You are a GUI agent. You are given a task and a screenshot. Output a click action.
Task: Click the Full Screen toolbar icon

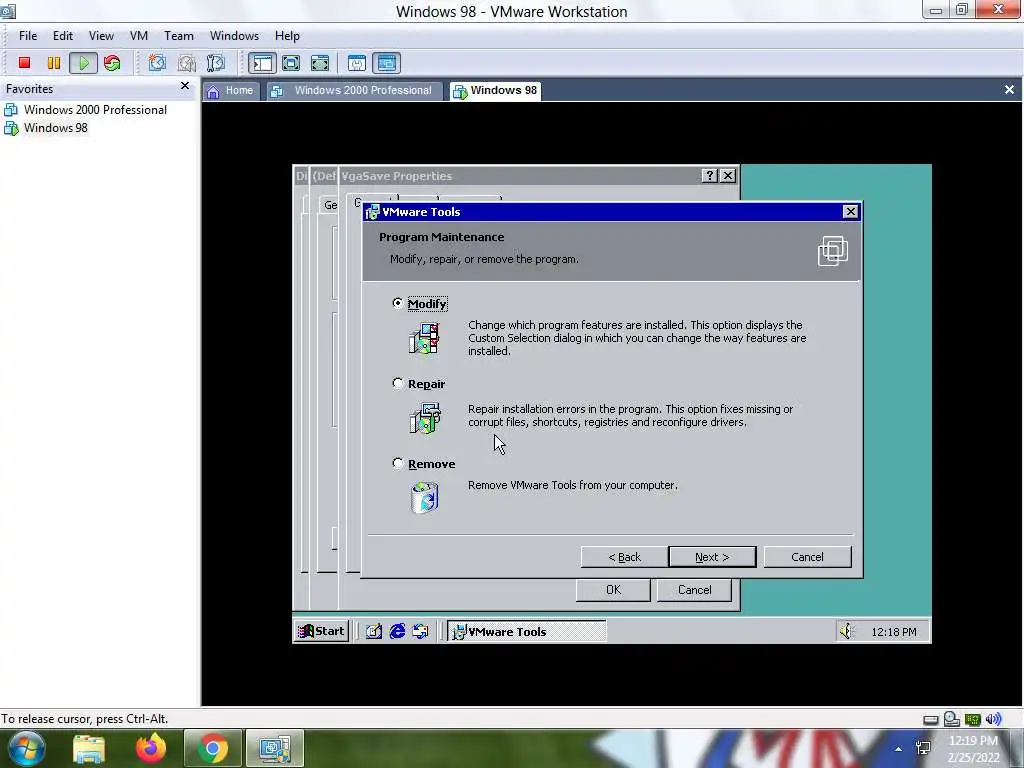[291, 63]
